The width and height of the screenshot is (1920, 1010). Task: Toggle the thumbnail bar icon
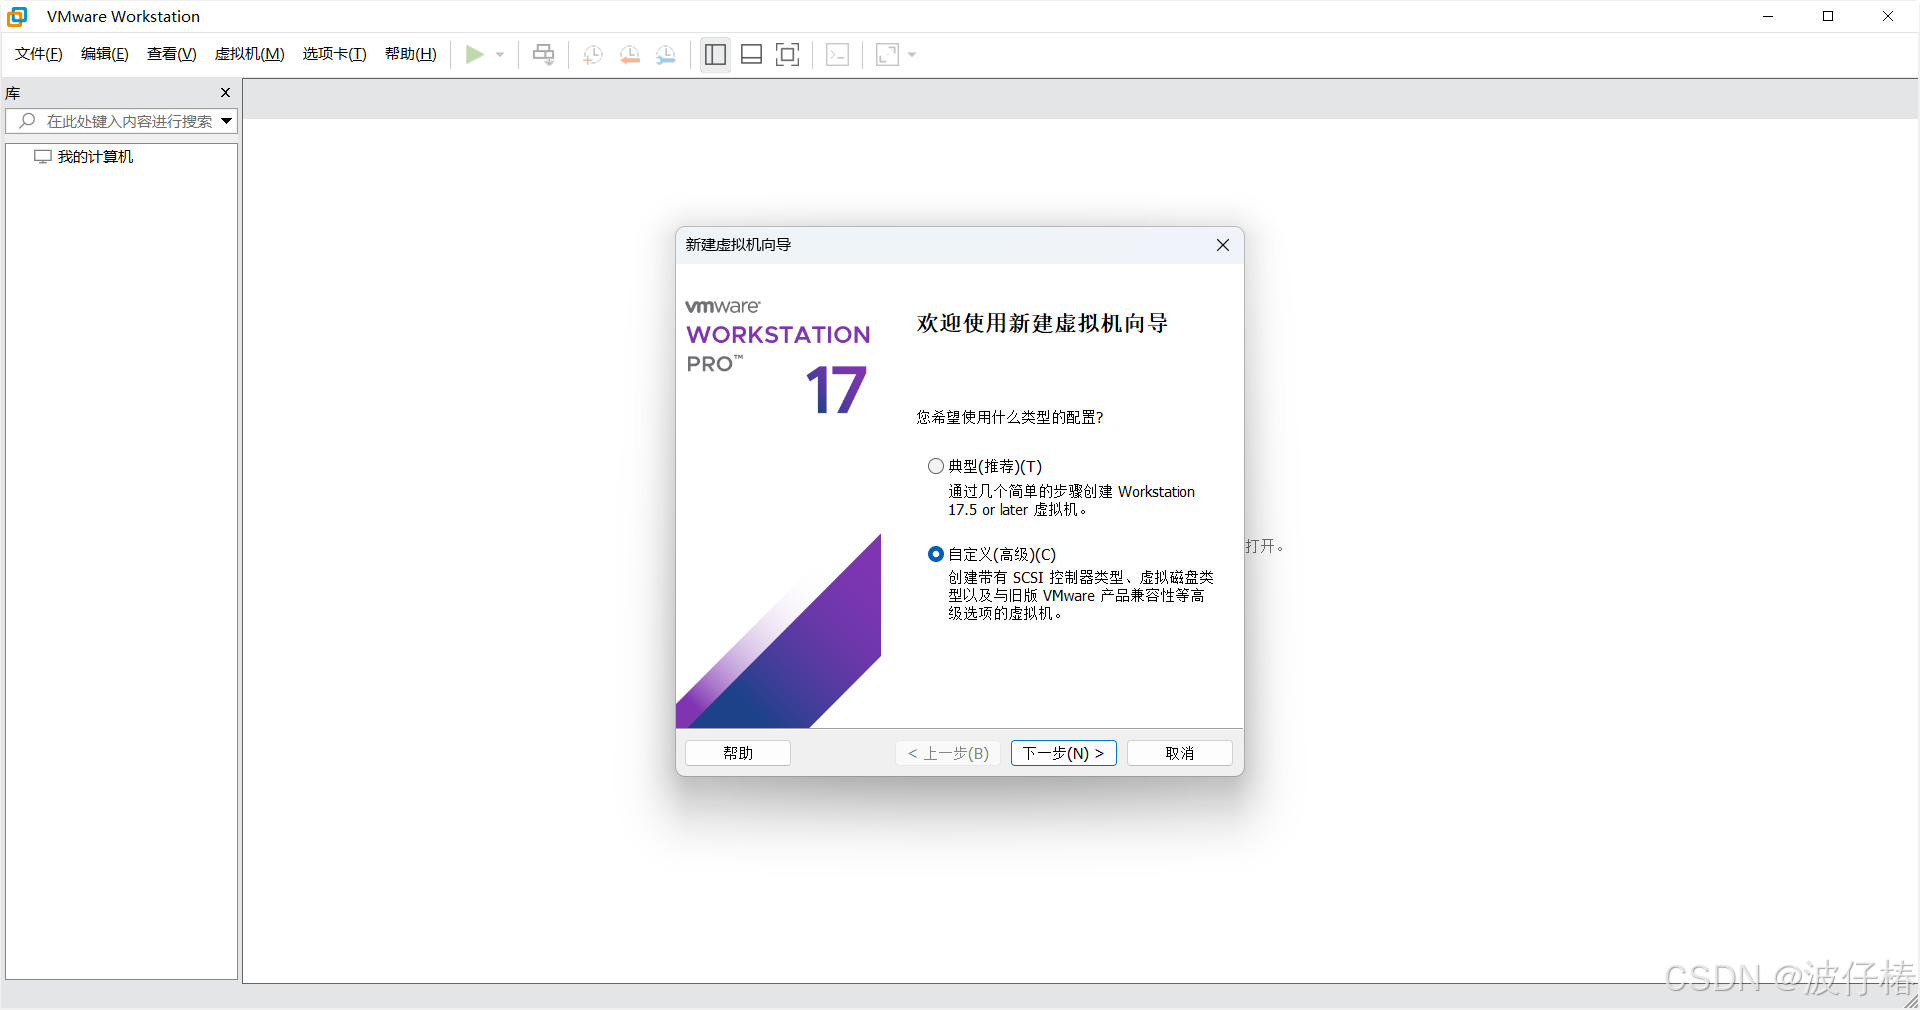751,55
